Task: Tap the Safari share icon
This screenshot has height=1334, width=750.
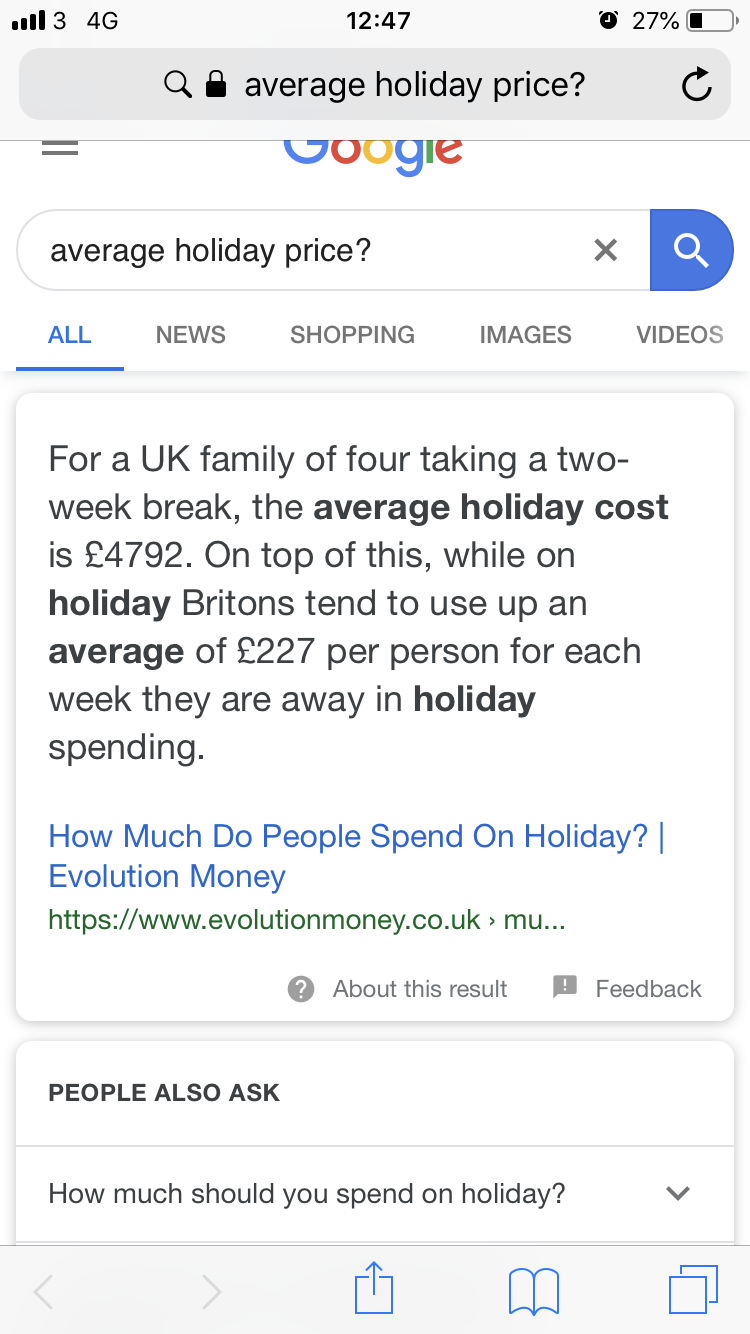Action: tap(375, 1288)
